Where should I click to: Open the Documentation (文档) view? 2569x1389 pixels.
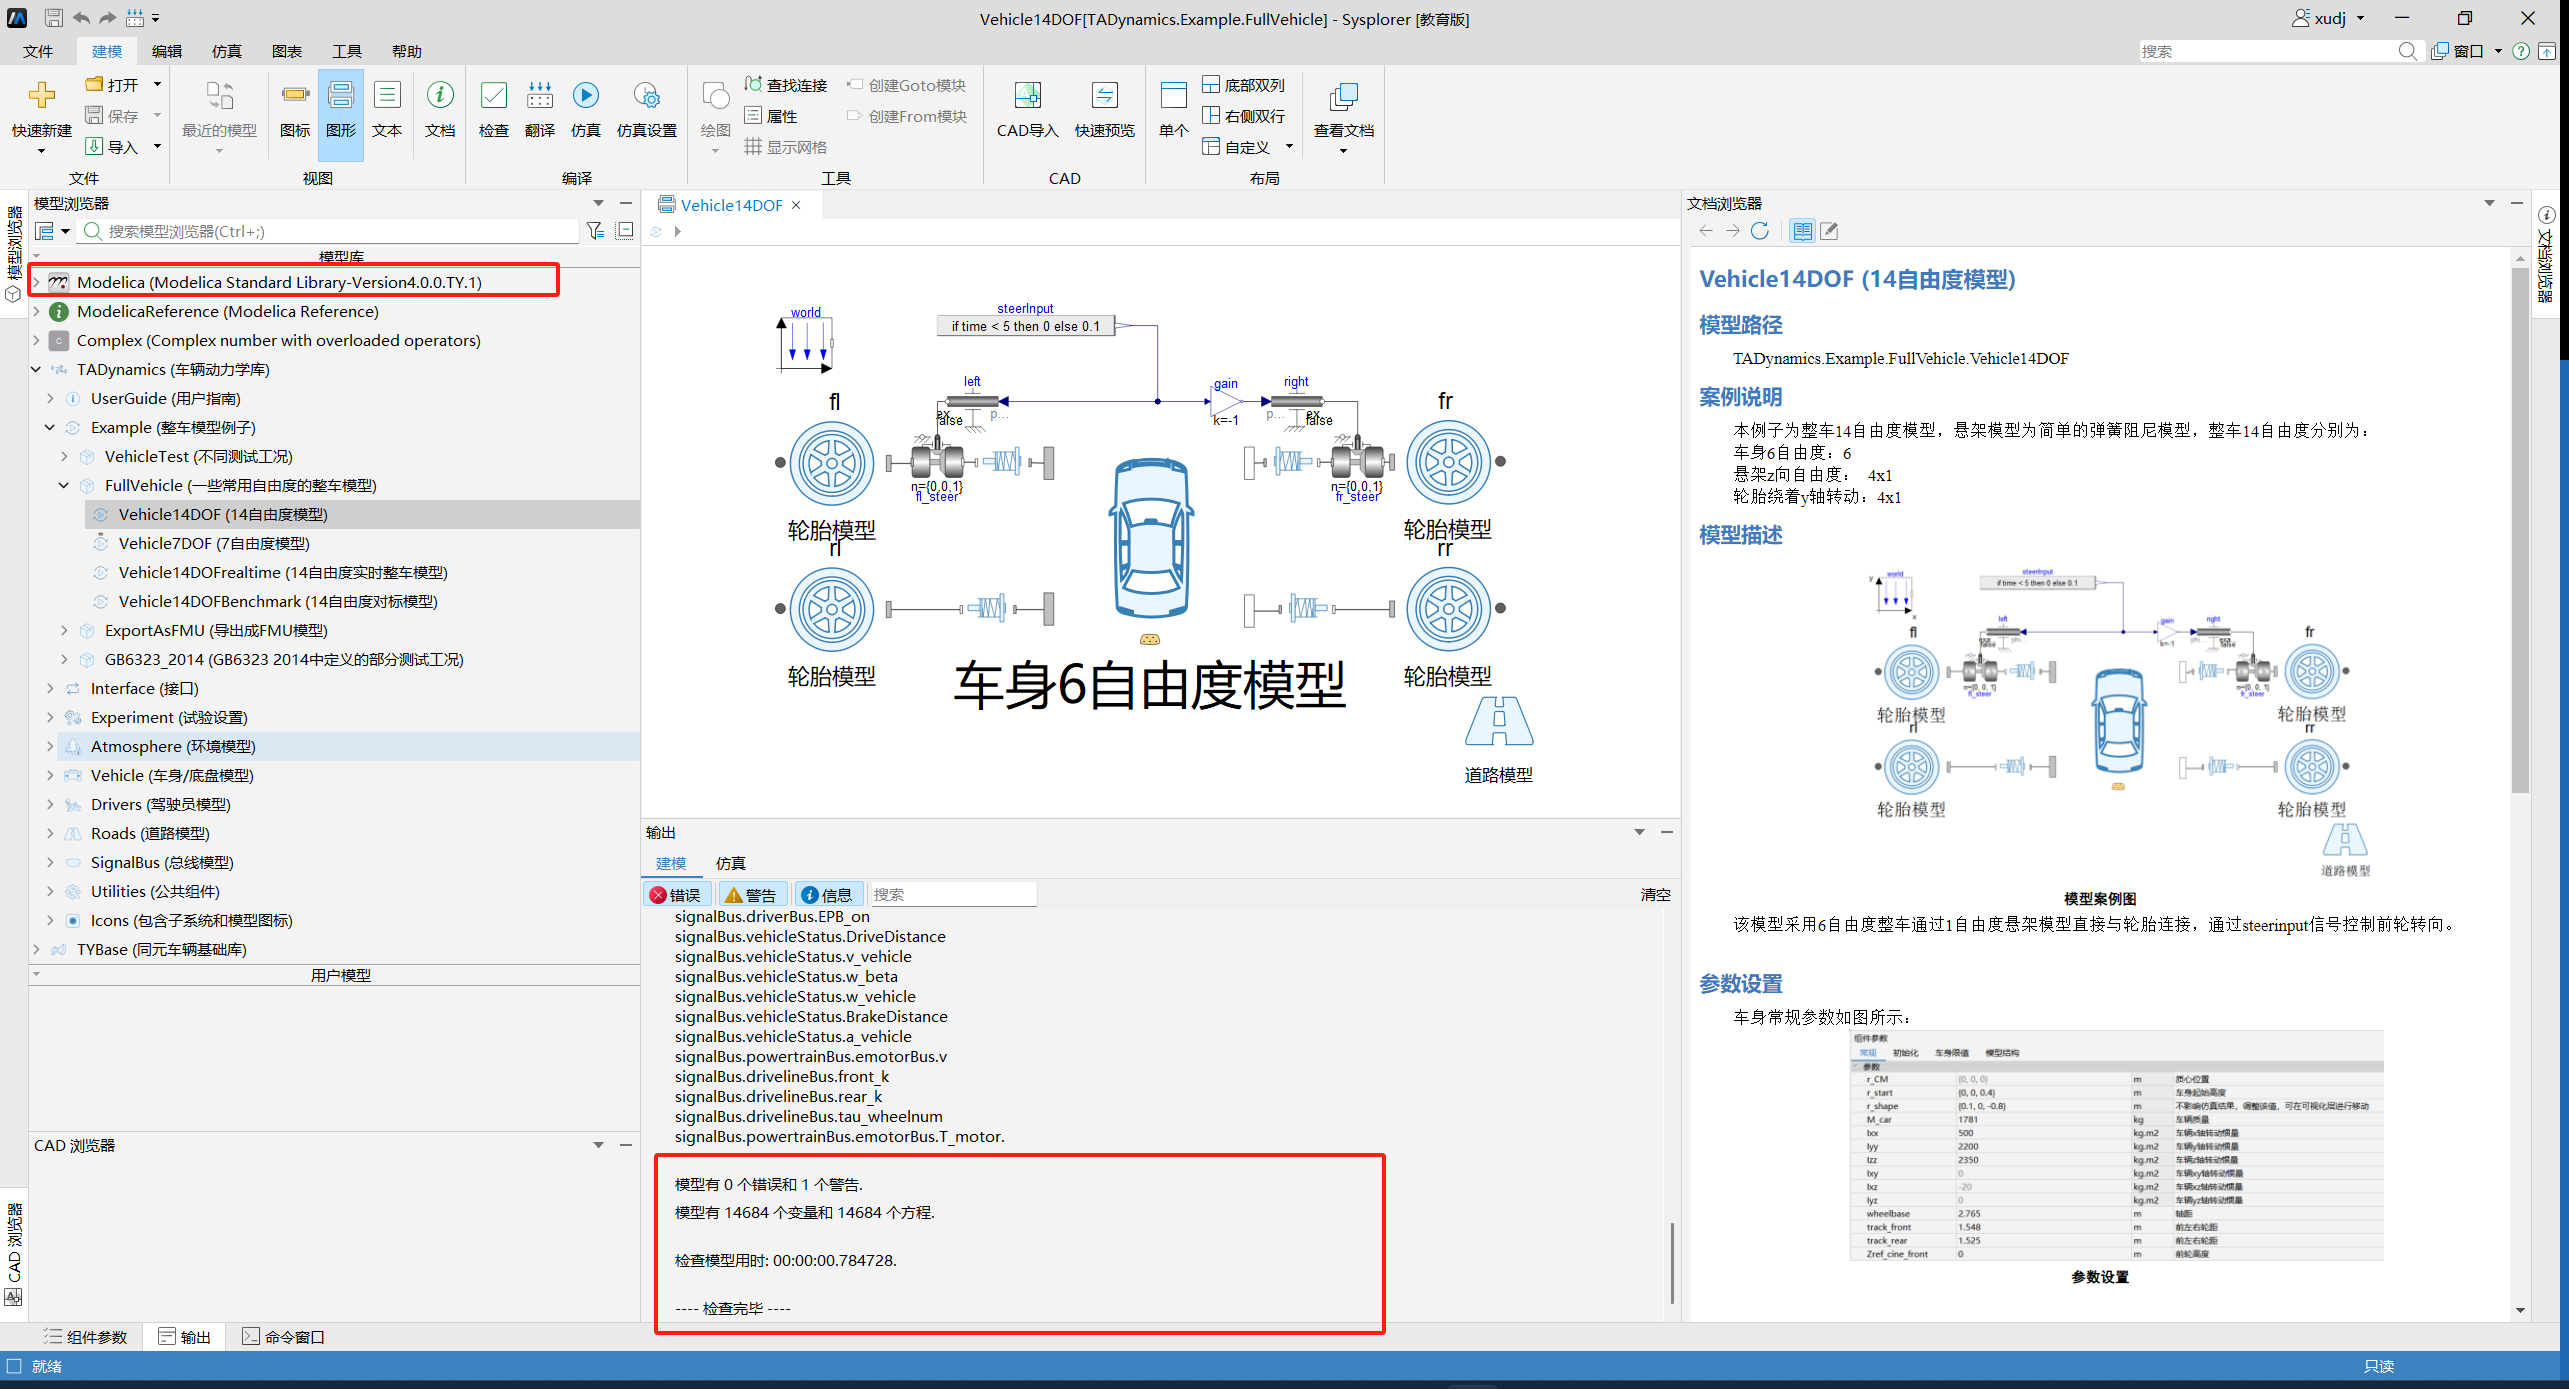[x=440, y=111]
